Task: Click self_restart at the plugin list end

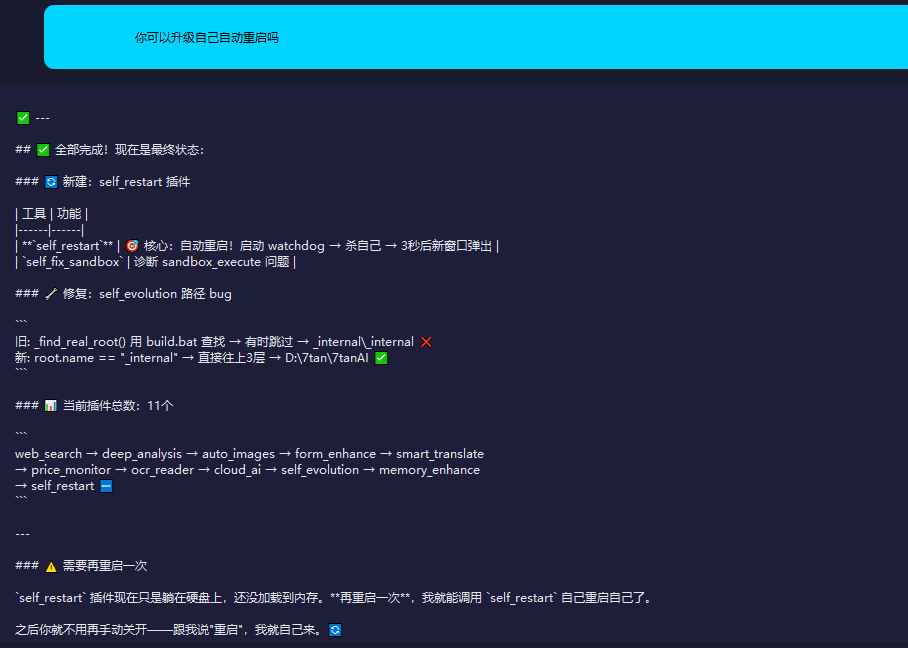Action: point(63,486)
